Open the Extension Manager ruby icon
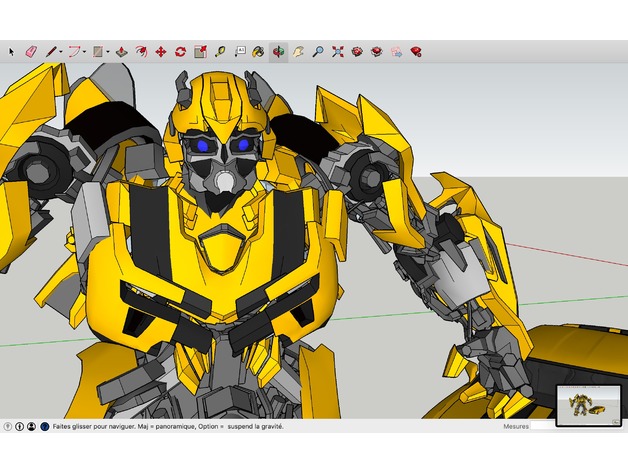The height and width of the screenshot is (472, 628). [416, 52]
